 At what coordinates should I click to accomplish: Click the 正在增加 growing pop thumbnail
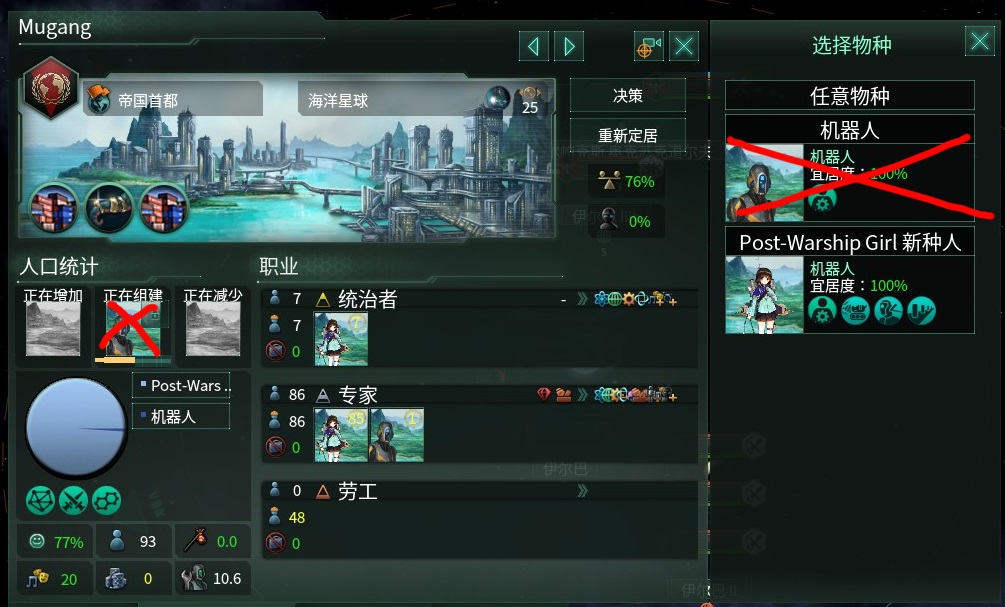(x=53, y=328)
